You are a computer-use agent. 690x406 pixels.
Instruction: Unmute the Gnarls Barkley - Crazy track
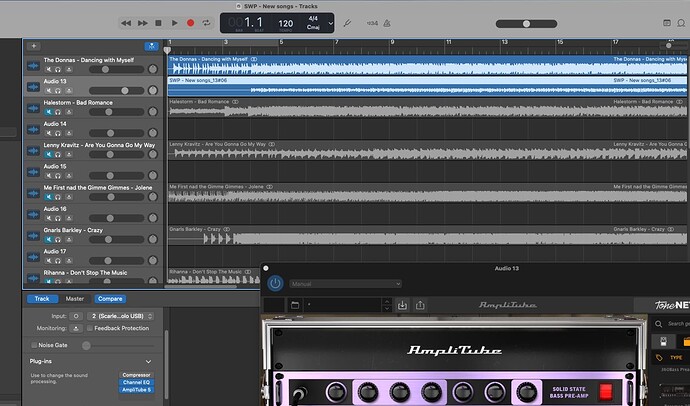(x=48, y=239)
